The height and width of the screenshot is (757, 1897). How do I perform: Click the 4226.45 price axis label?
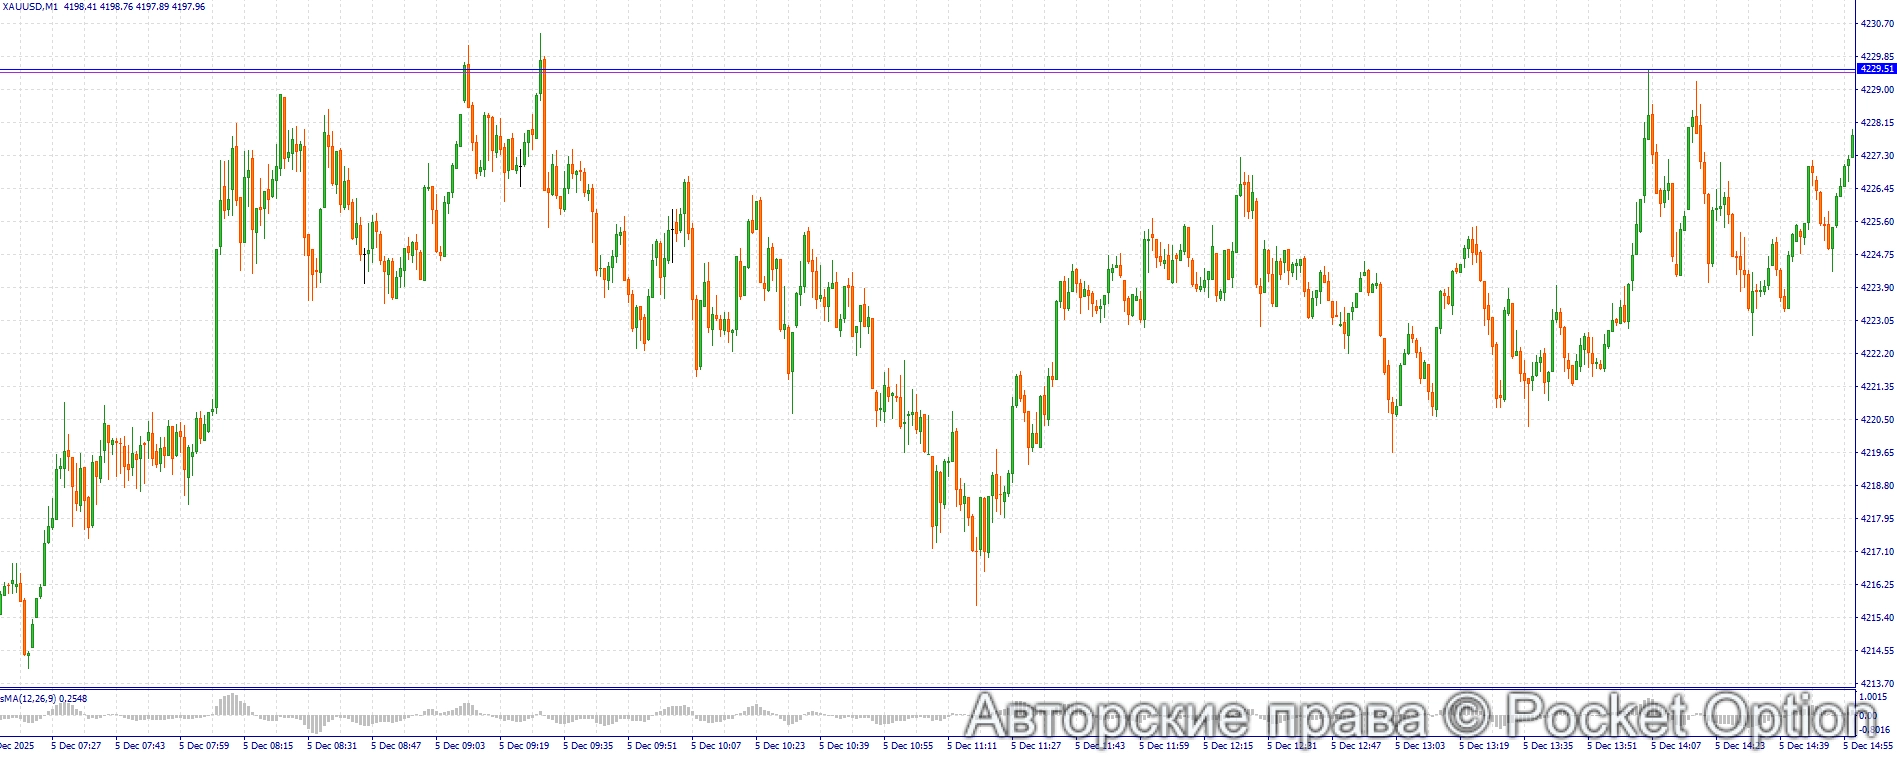point(1875,189)
